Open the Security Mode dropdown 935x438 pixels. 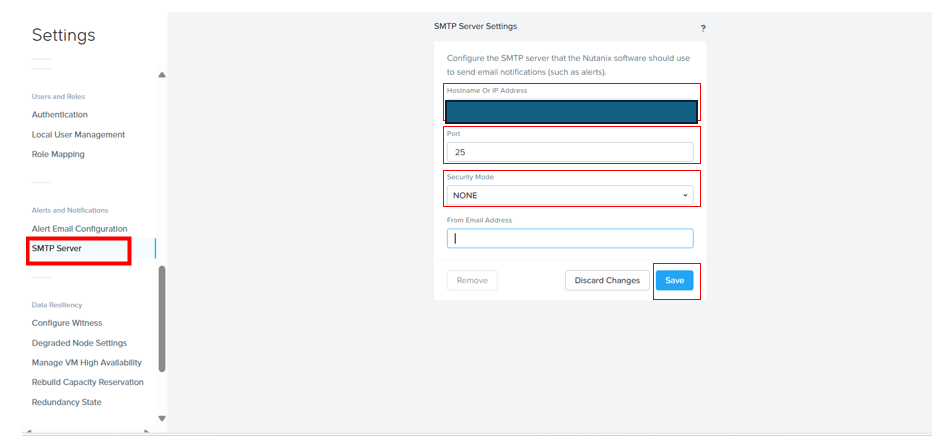point(570,195)
